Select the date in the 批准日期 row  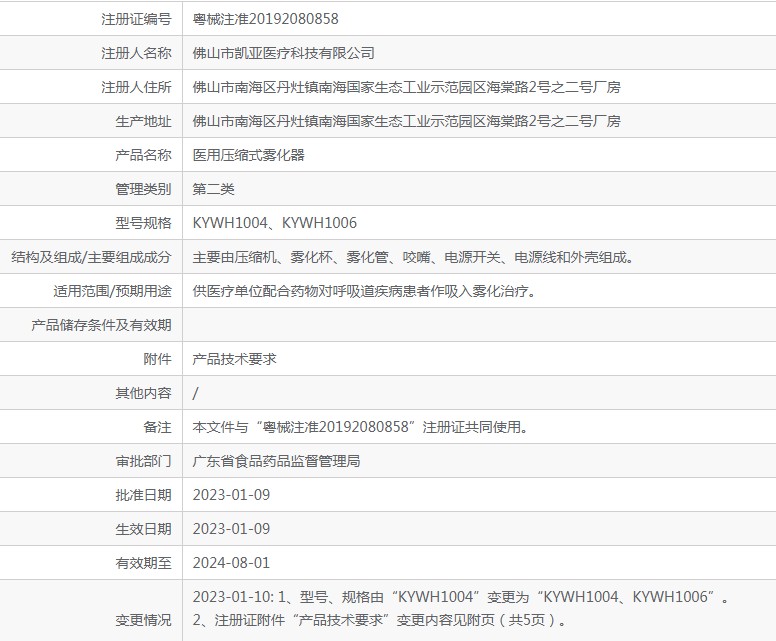click(231, 495)
